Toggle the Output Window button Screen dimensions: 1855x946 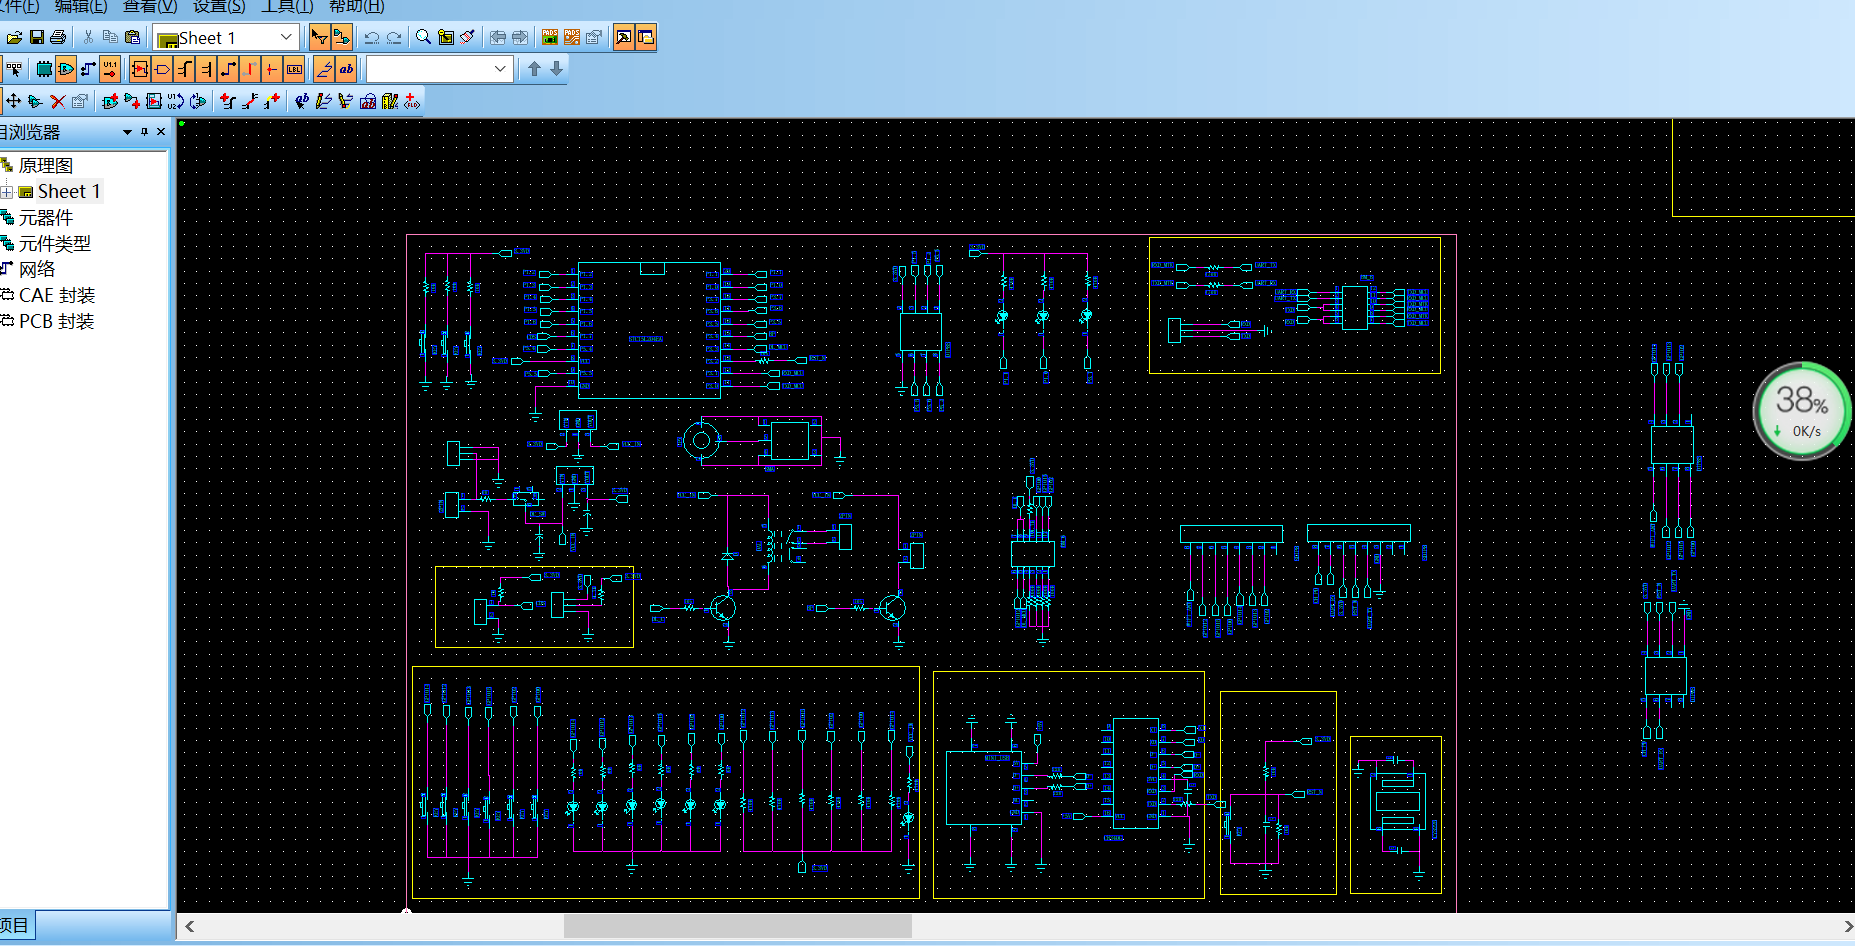(x=624, y=38)
